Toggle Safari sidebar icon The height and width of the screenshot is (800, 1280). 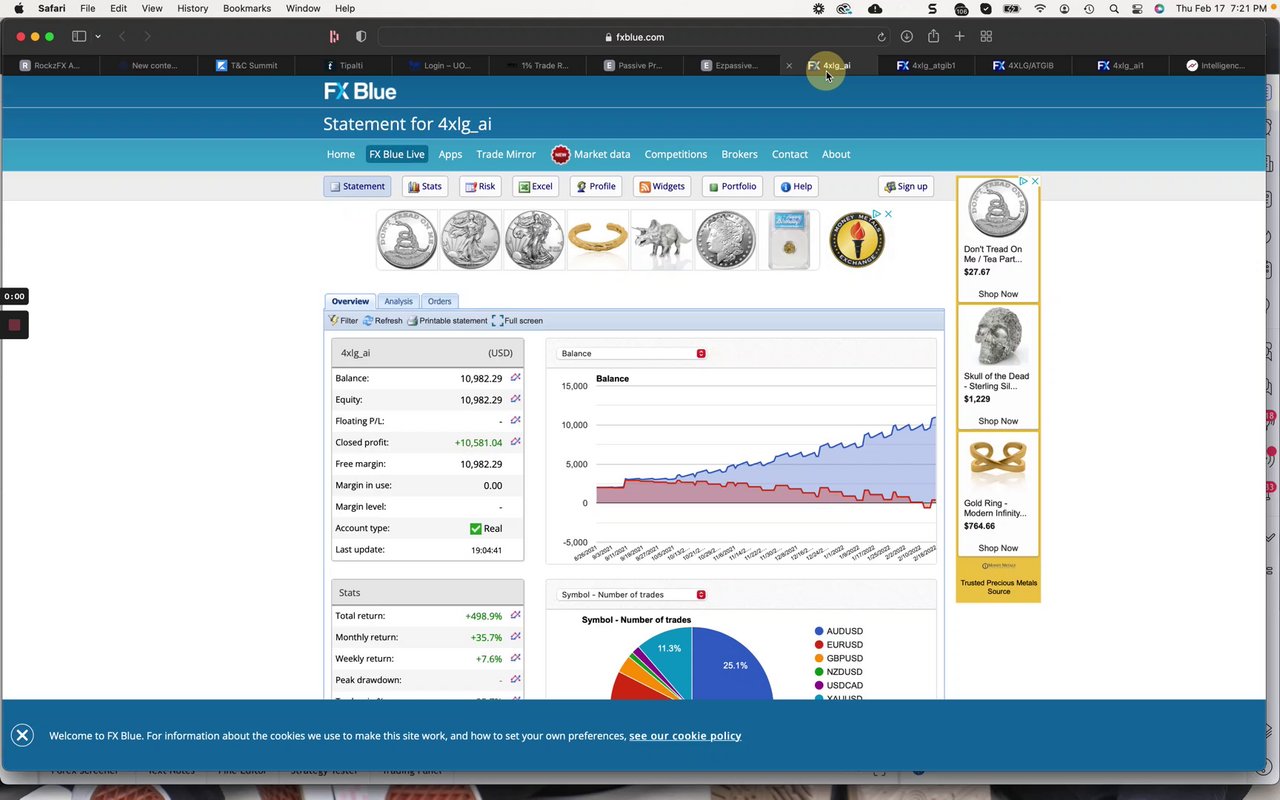click(x=79, y=37)
